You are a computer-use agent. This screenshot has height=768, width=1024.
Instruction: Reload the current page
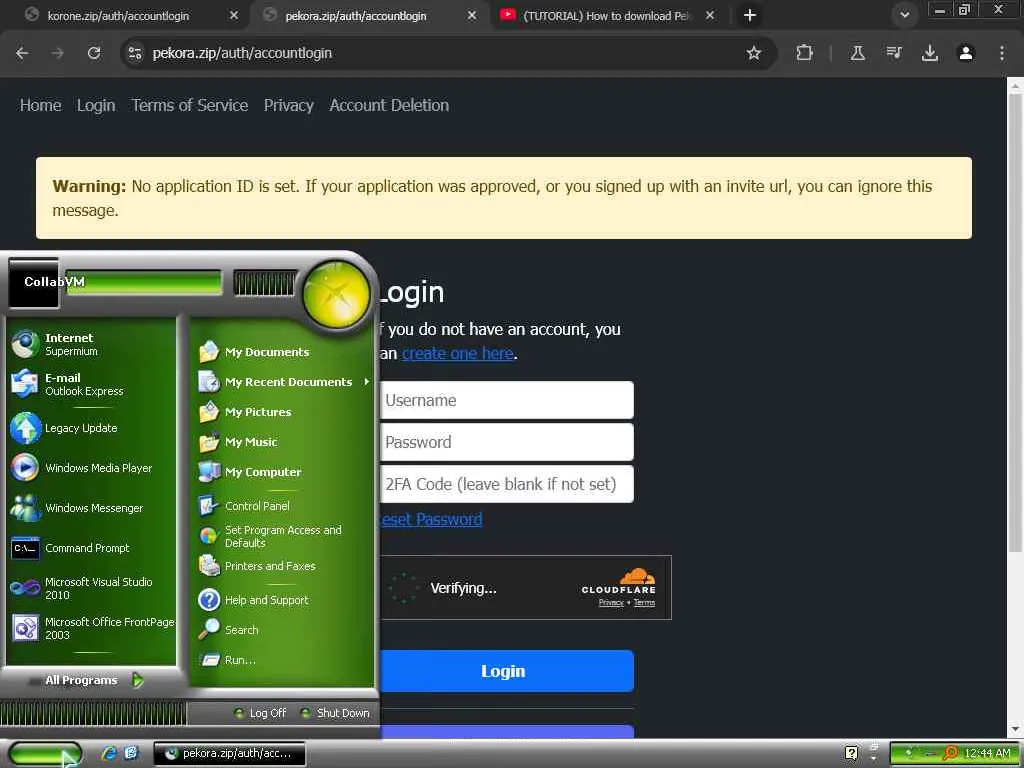coord(94,53)
